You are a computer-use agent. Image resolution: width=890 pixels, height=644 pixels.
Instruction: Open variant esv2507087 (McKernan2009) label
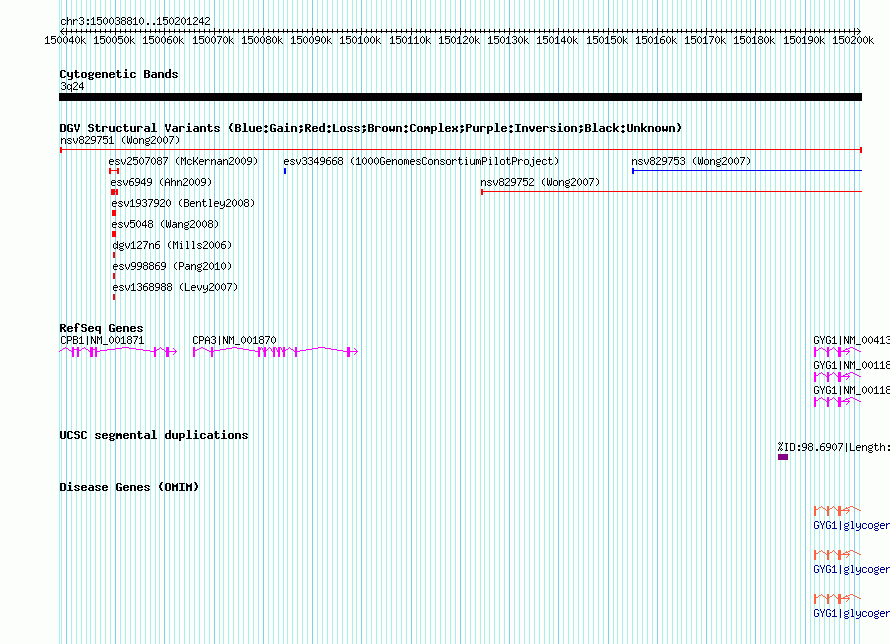(x=183, y=161)
